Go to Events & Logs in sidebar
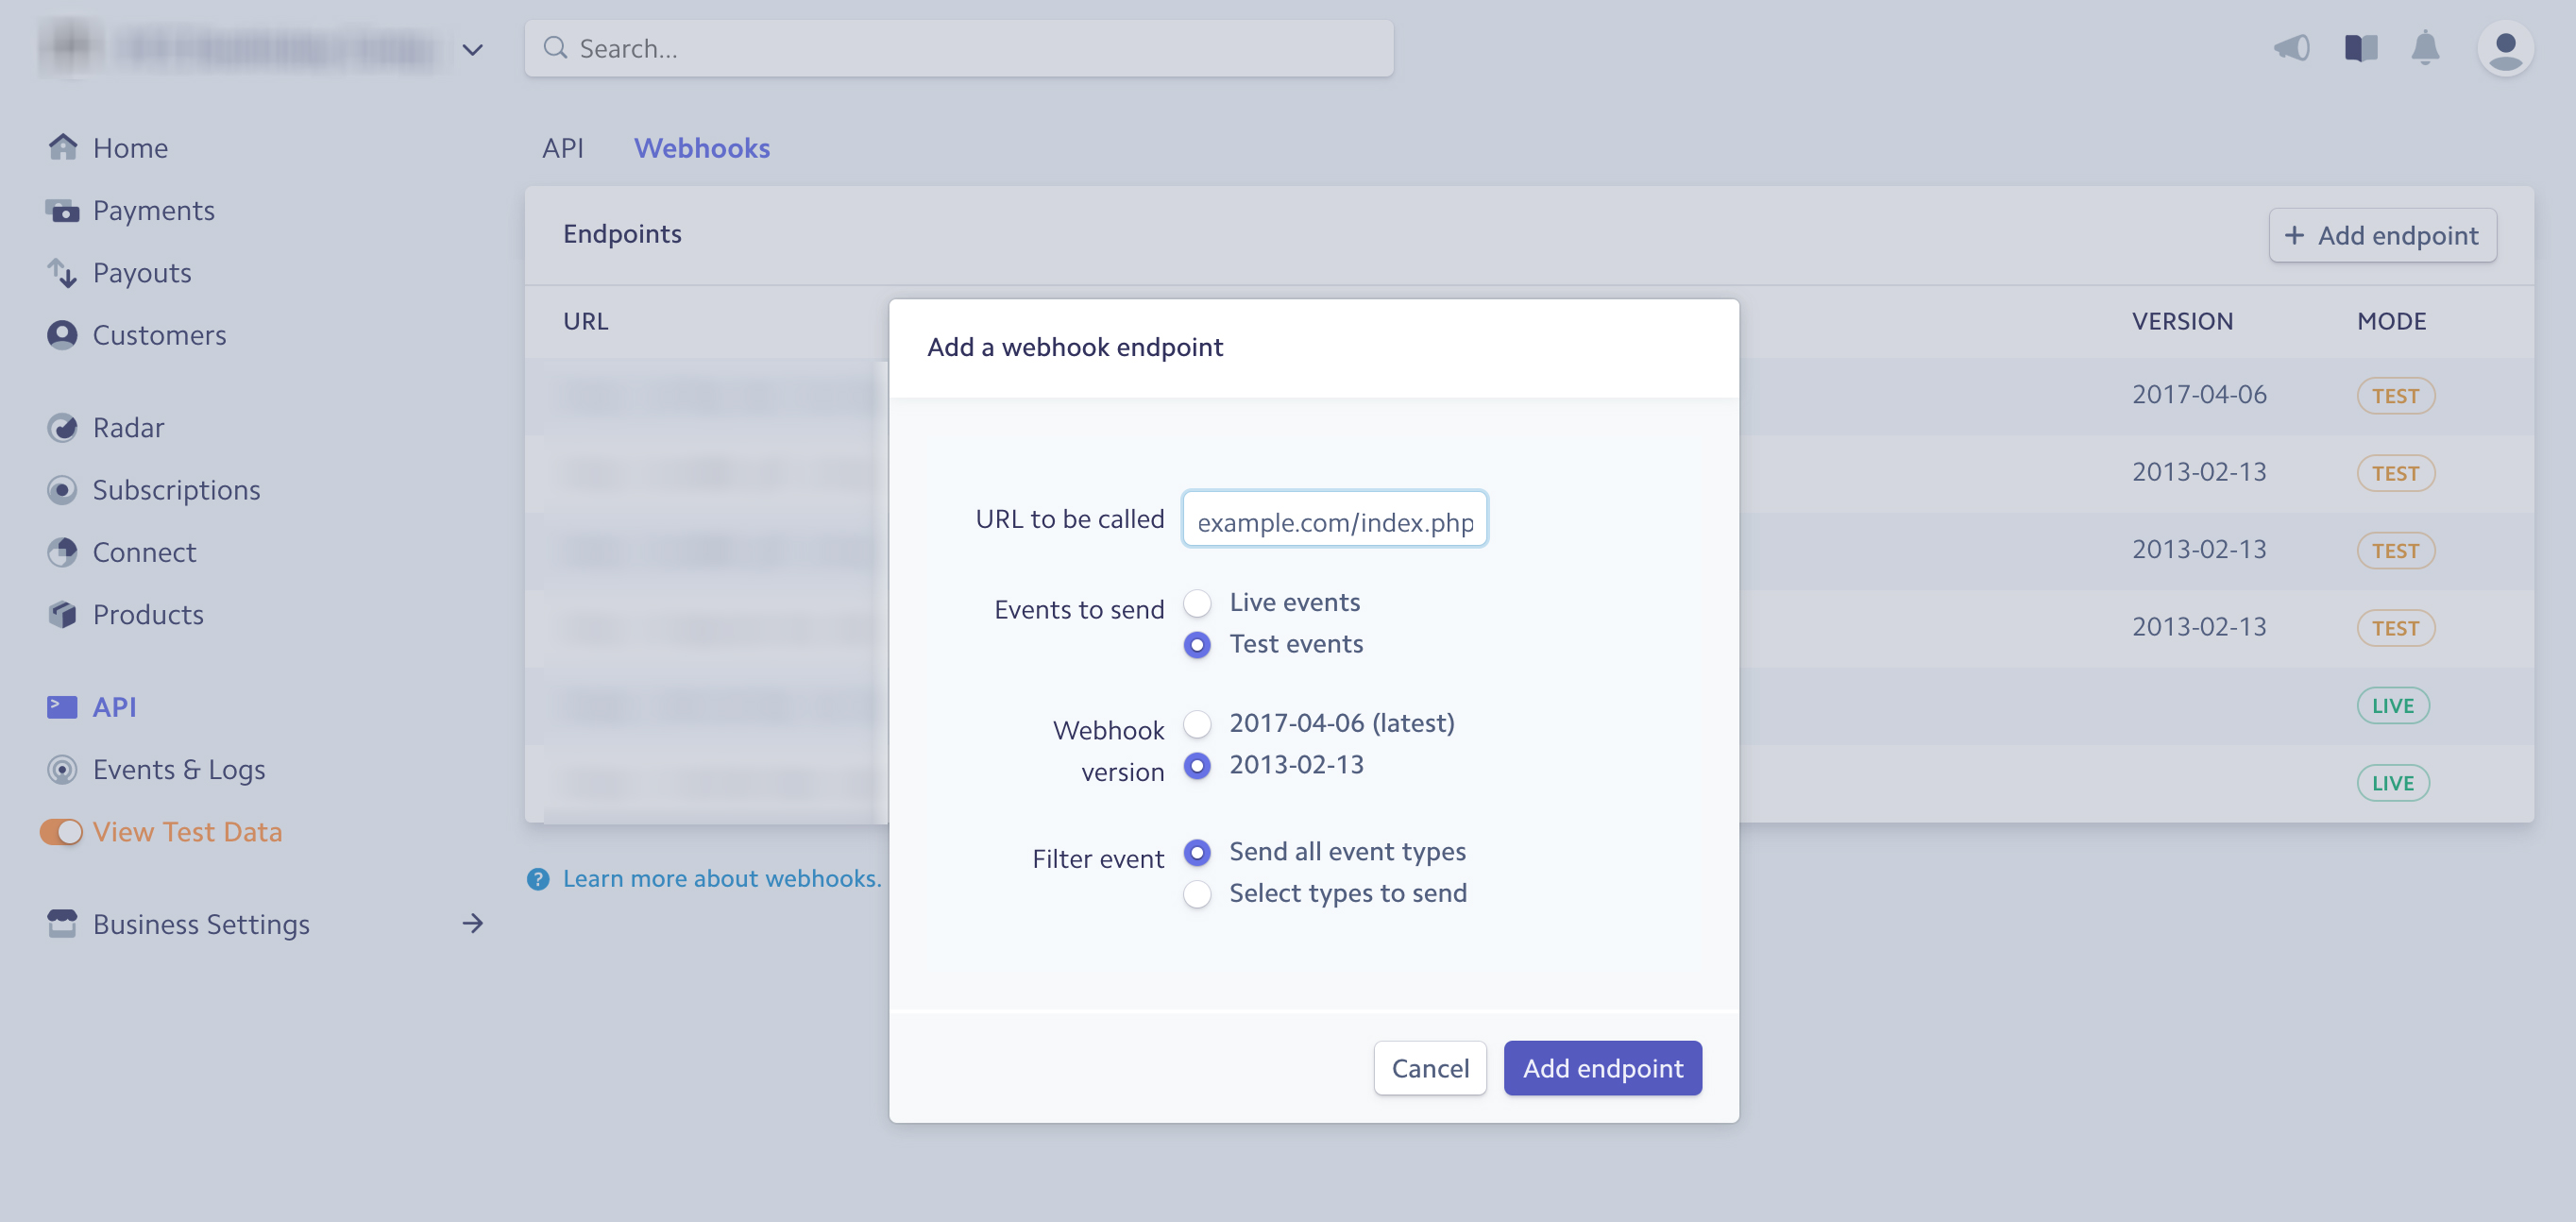The width and height of the screenshot is (2576, 1222). coord(179,769)
